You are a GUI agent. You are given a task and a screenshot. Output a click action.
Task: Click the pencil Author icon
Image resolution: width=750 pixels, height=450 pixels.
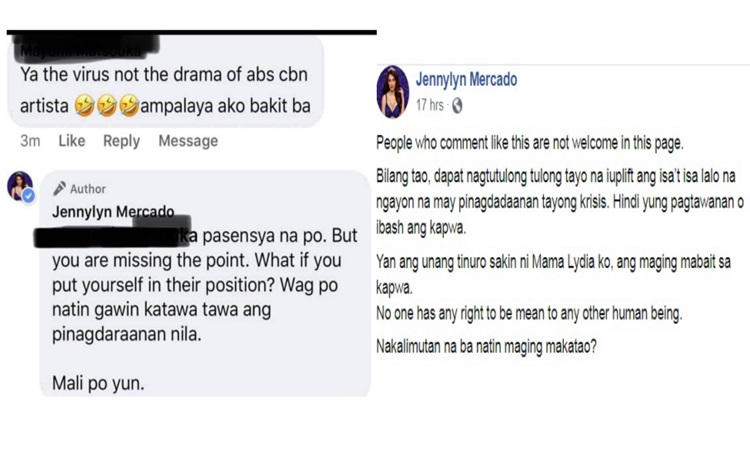click(x=59, y=188)
